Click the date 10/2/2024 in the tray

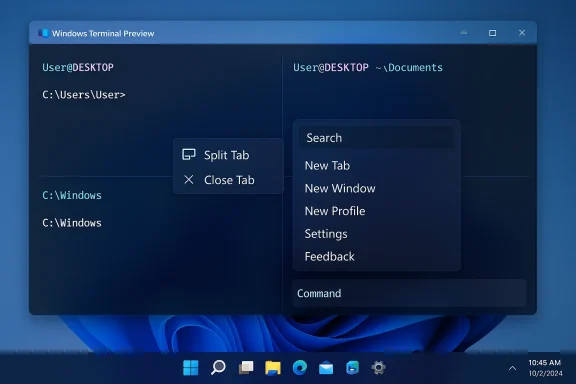coord(546,373)
